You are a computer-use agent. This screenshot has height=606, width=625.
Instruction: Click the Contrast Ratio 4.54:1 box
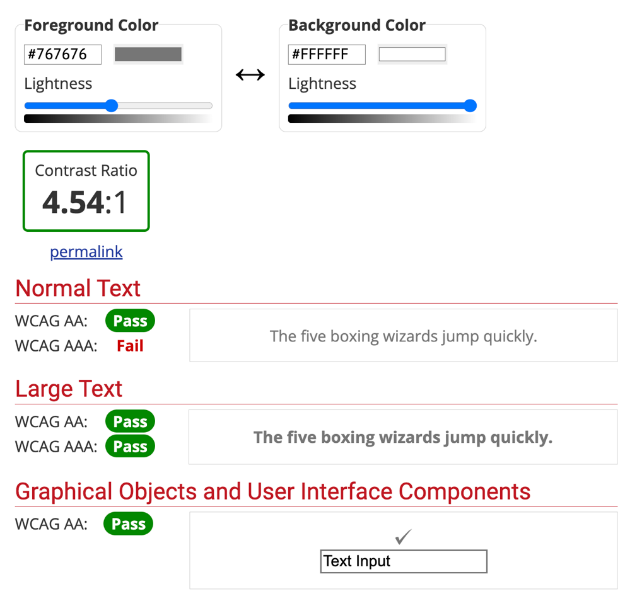coord(86,191)
